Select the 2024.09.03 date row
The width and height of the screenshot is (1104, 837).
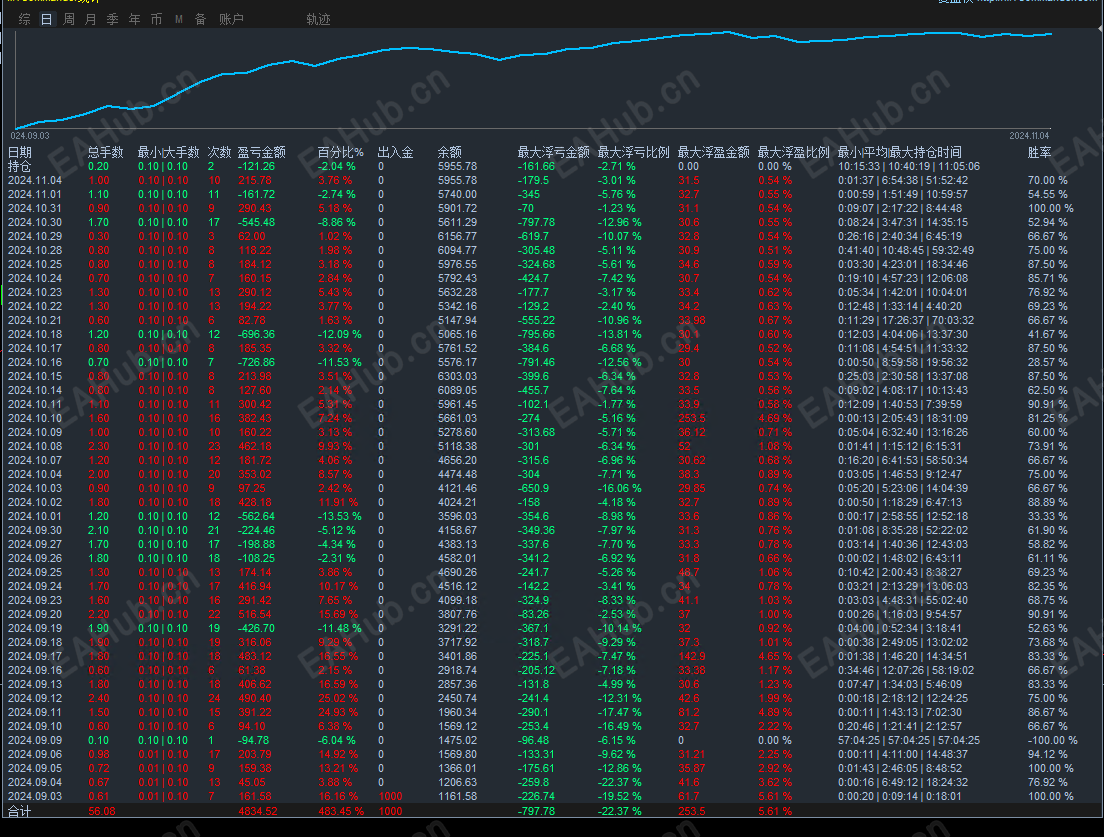click(34, 796)
